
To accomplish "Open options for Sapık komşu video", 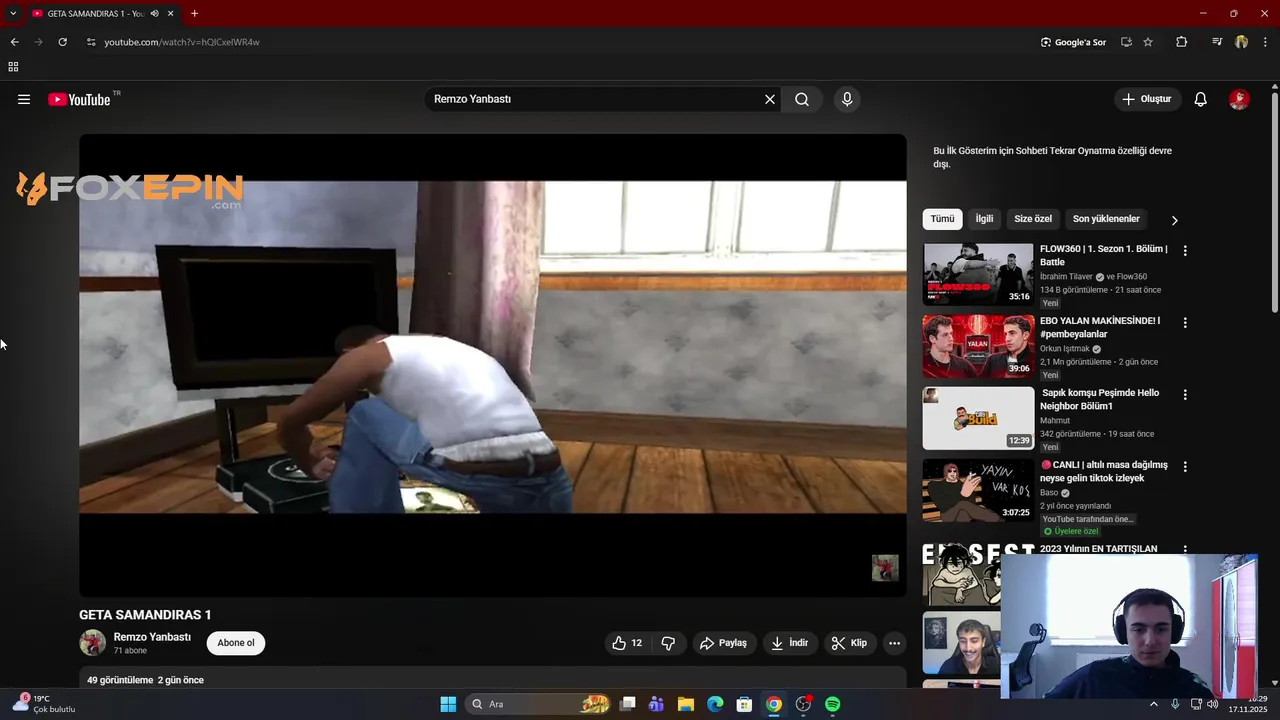I will click(1185, 395).
